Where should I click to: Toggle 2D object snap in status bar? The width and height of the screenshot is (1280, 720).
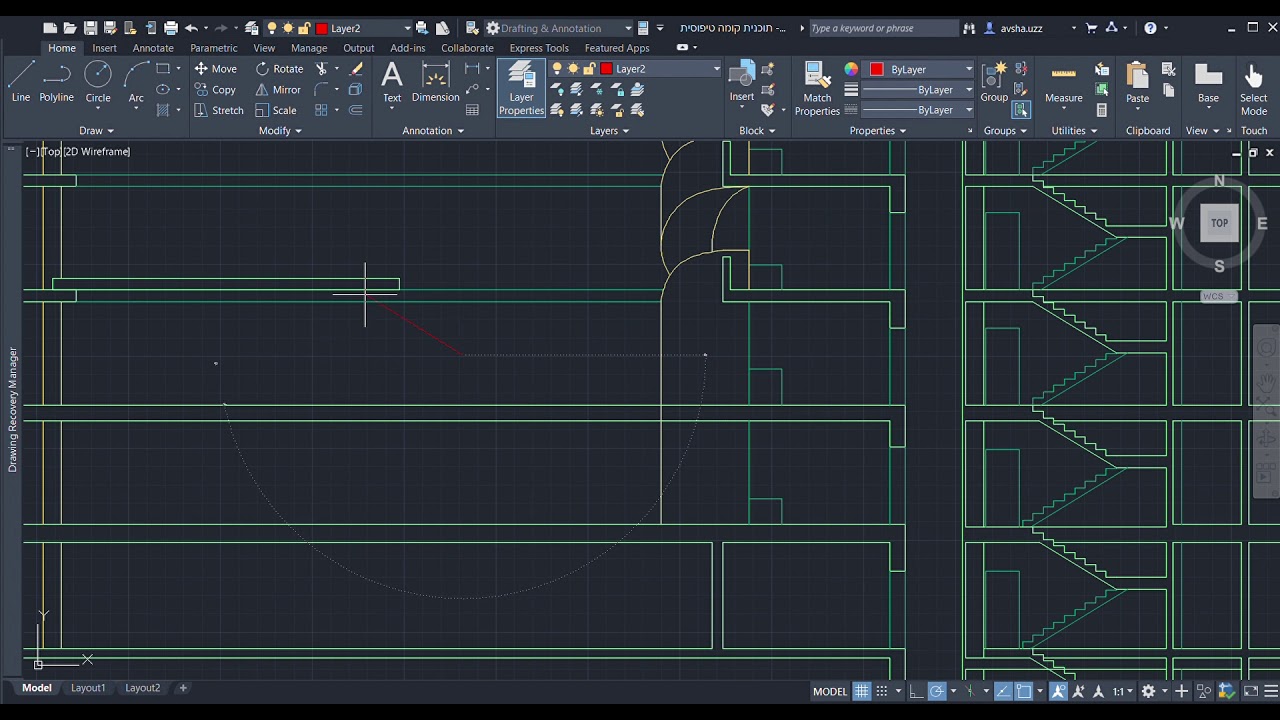1024,691
